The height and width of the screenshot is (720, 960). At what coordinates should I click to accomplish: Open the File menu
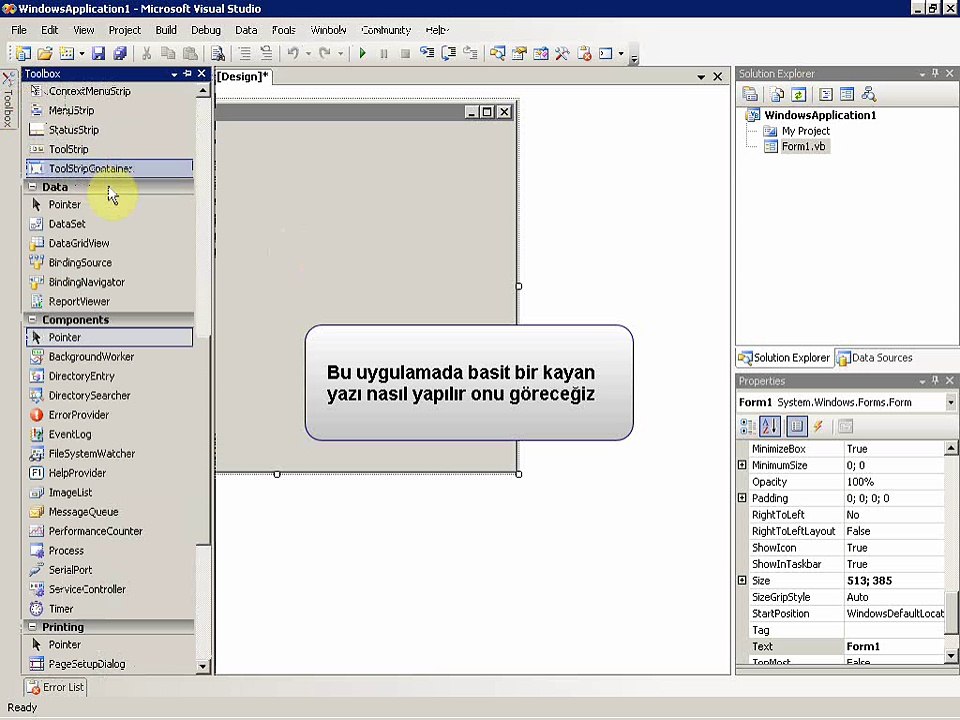tap(19, 30)
